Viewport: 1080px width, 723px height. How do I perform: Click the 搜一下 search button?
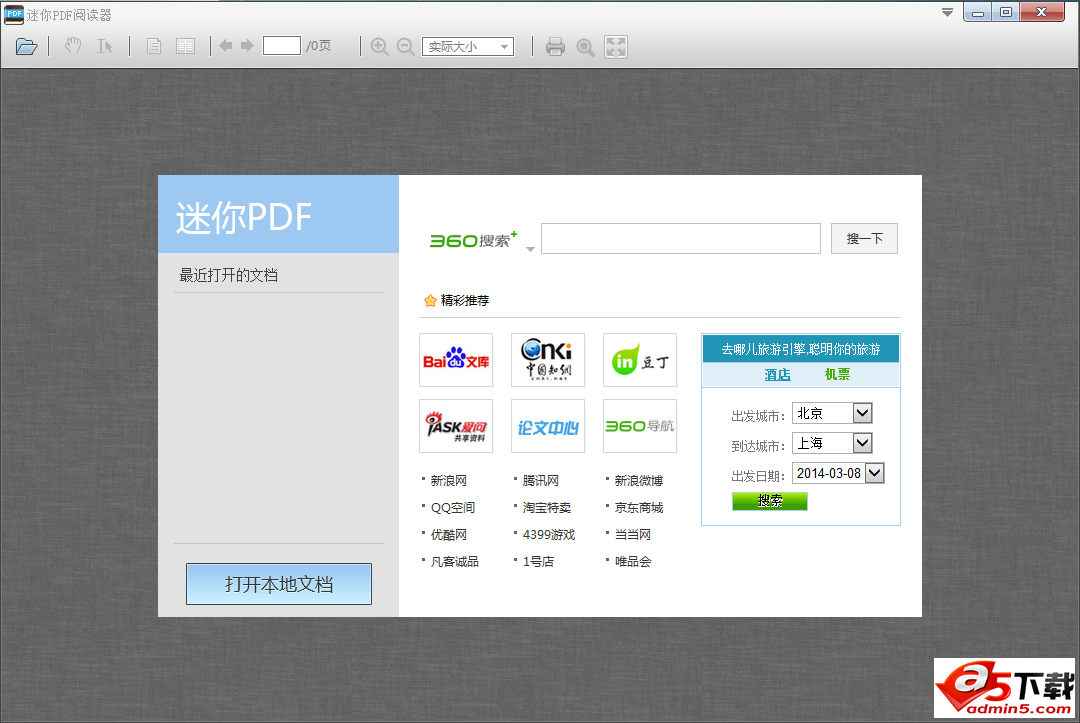tap(863, 238)
